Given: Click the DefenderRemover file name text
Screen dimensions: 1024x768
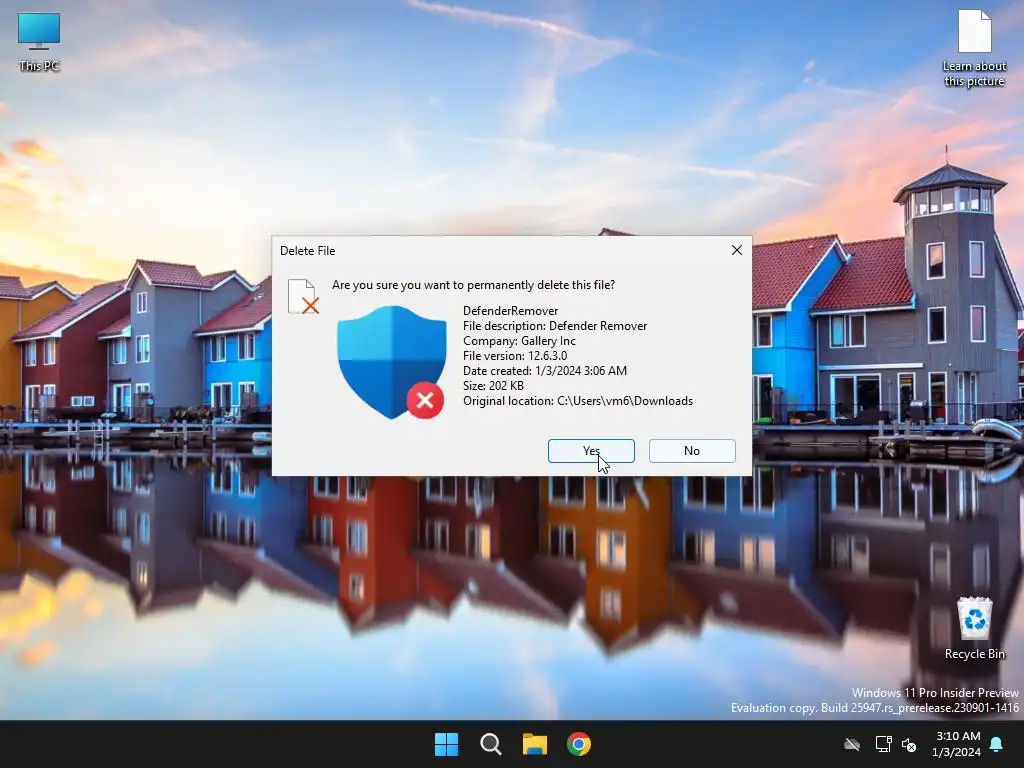Looking at the screenshot, I should (511, 311).
